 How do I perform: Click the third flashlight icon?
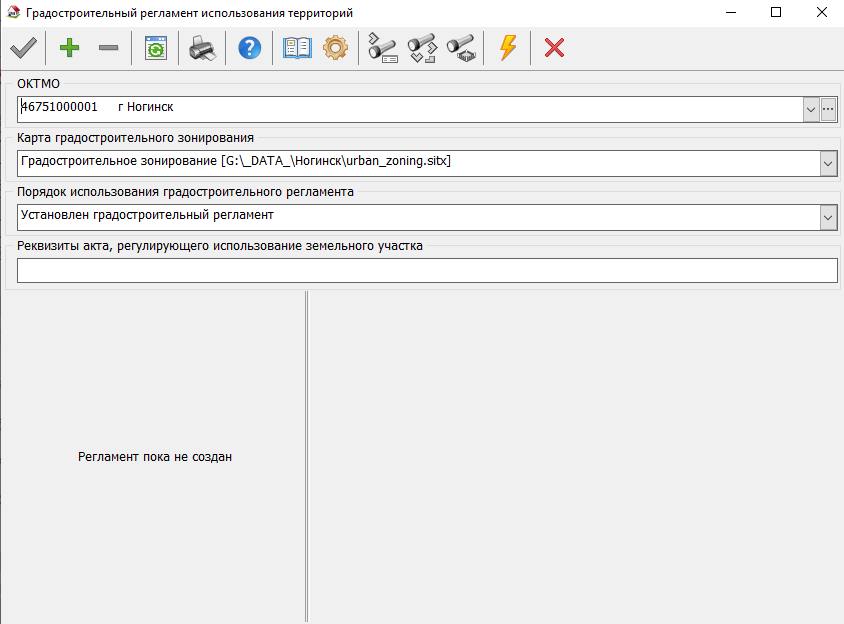461,48
